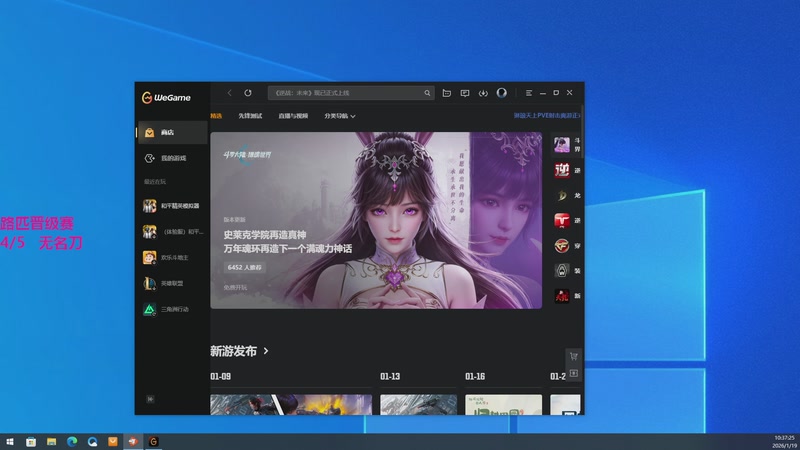
Task: Click 免费开玩 on the banner
Action: pos(235,288)
